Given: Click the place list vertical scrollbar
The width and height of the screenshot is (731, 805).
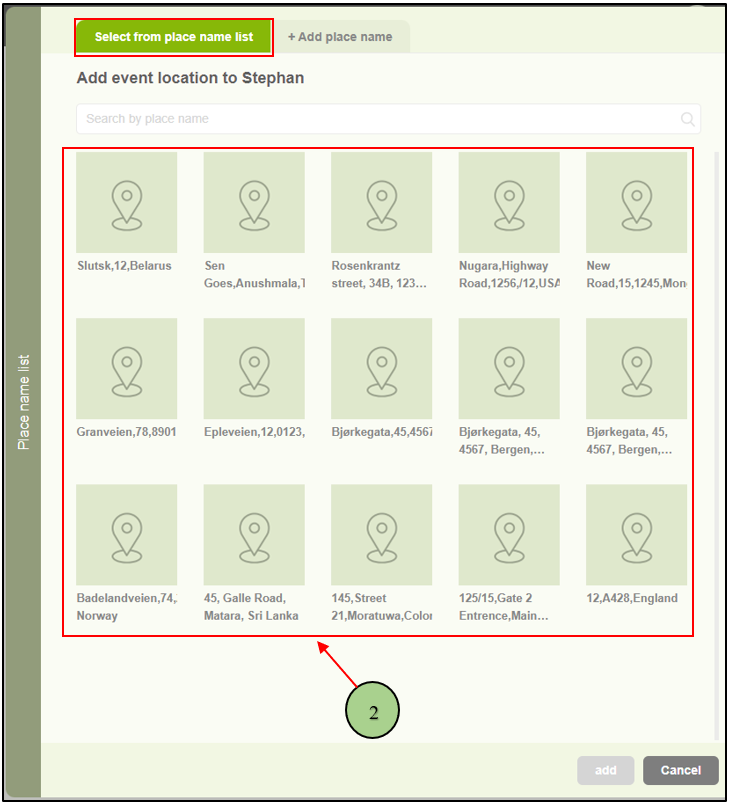Looking at the screenshot, I should coord(713,400).
